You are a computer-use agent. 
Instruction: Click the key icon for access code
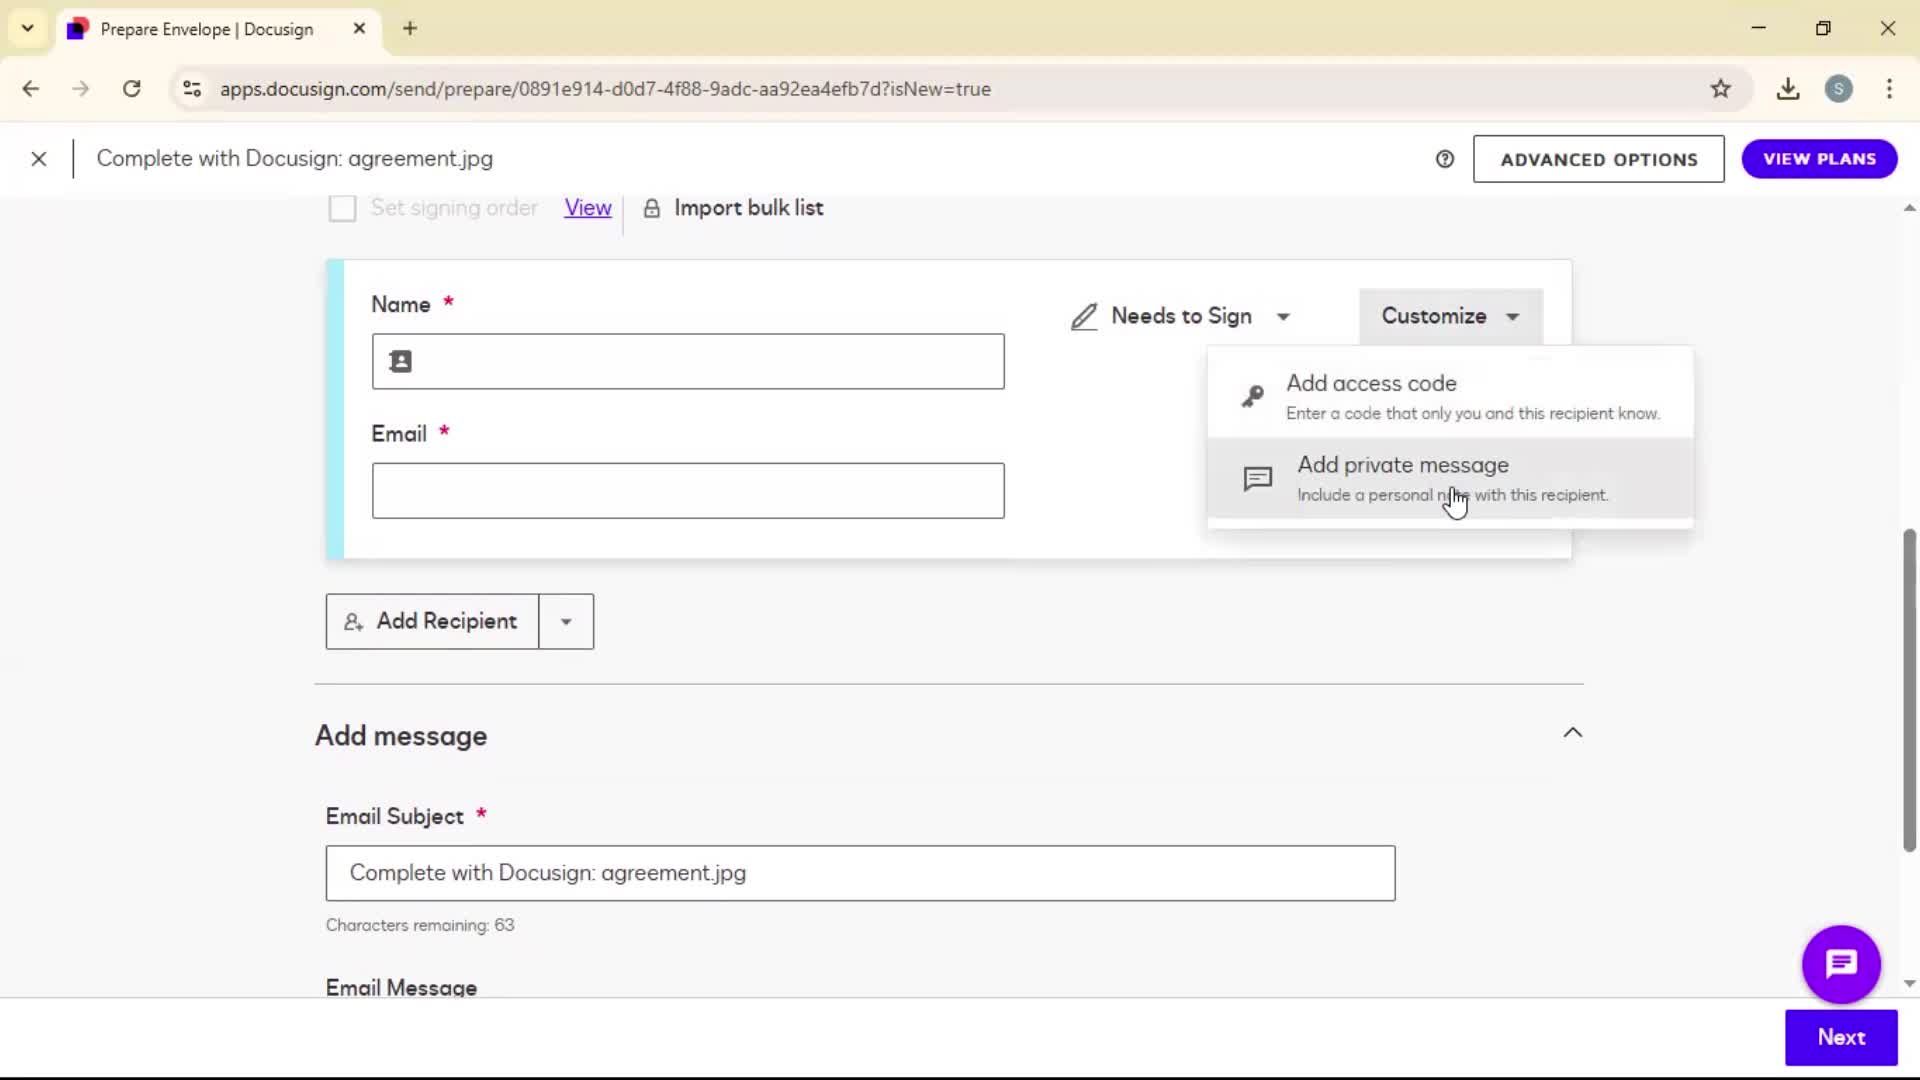[1252, 397]
